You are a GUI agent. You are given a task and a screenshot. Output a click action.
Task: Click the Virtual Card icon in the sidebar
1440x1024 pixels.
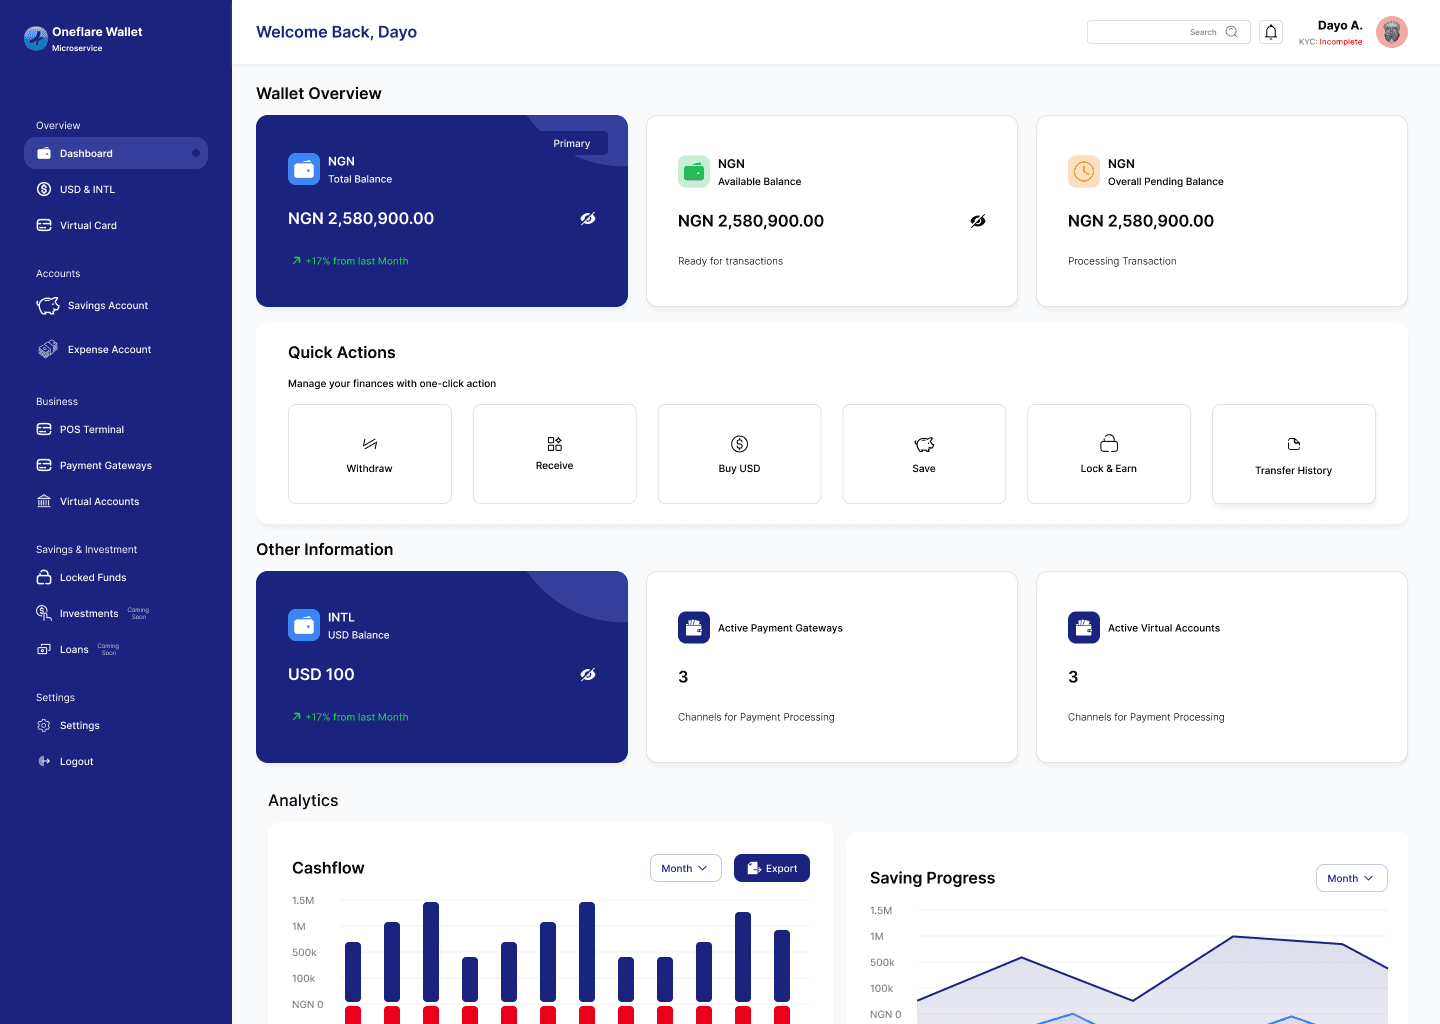pos(44,225)
